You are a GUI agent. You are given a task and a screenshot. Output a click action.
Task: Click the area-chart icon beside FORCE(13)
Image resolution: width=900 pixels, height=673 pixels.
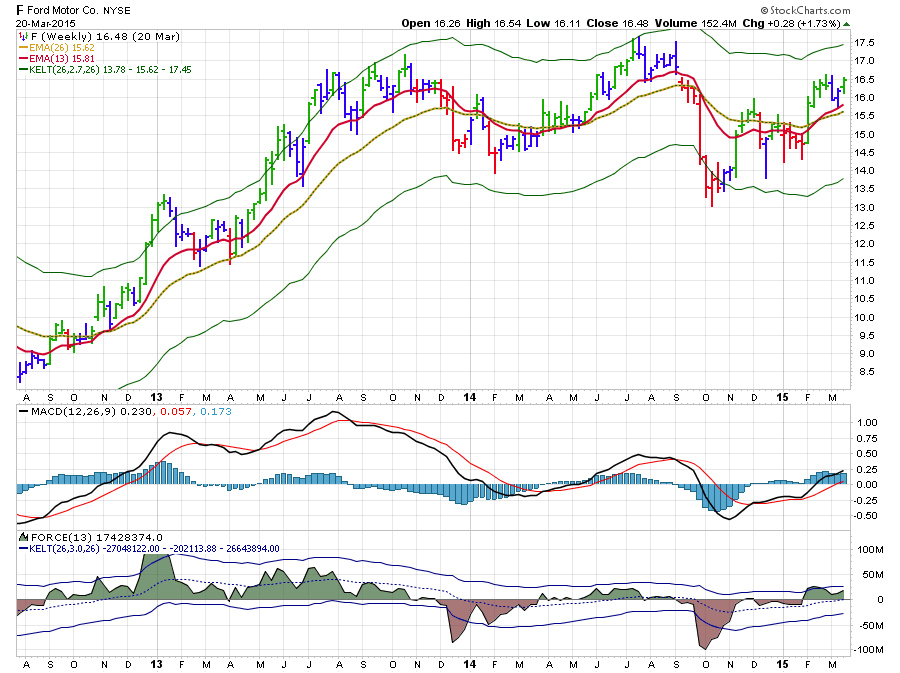22,537
